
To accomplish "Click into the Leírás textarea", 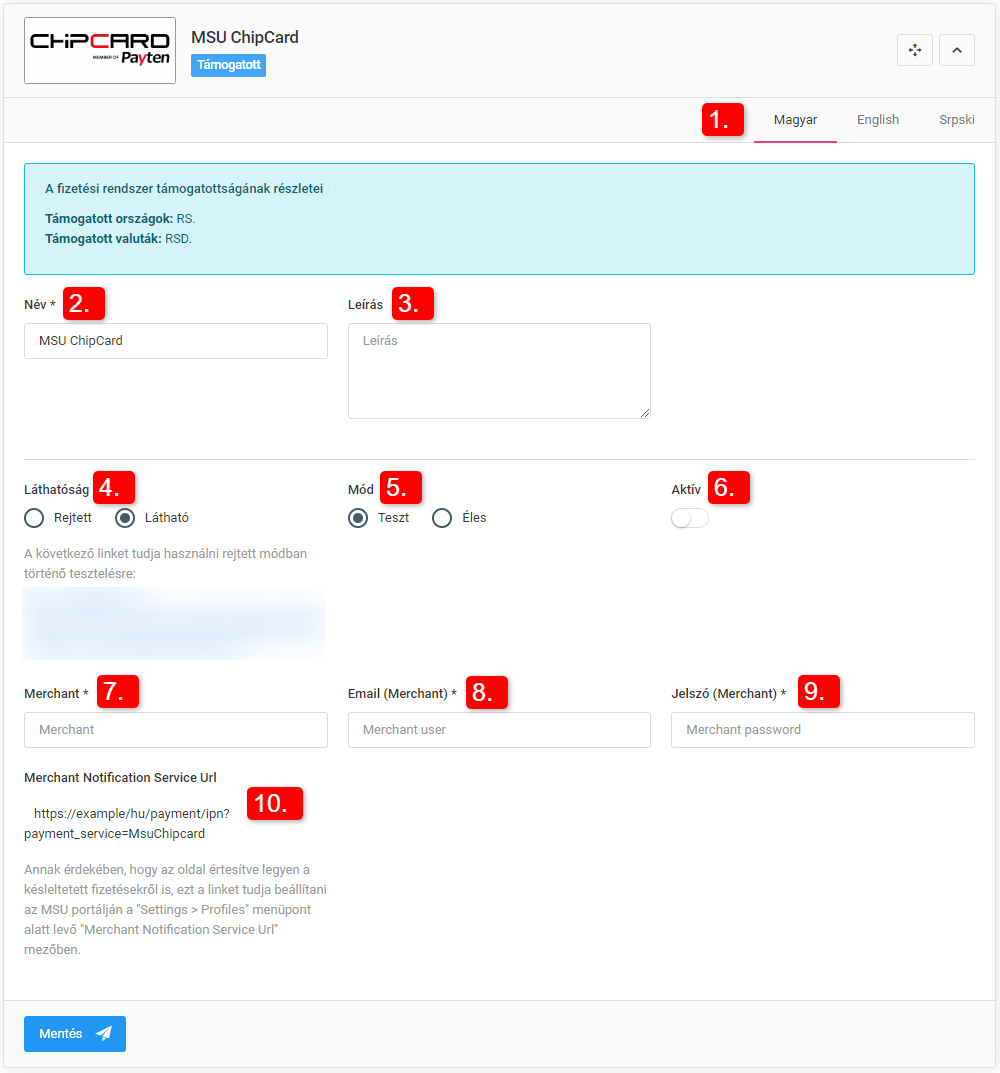I will click(x=499, y=370).
